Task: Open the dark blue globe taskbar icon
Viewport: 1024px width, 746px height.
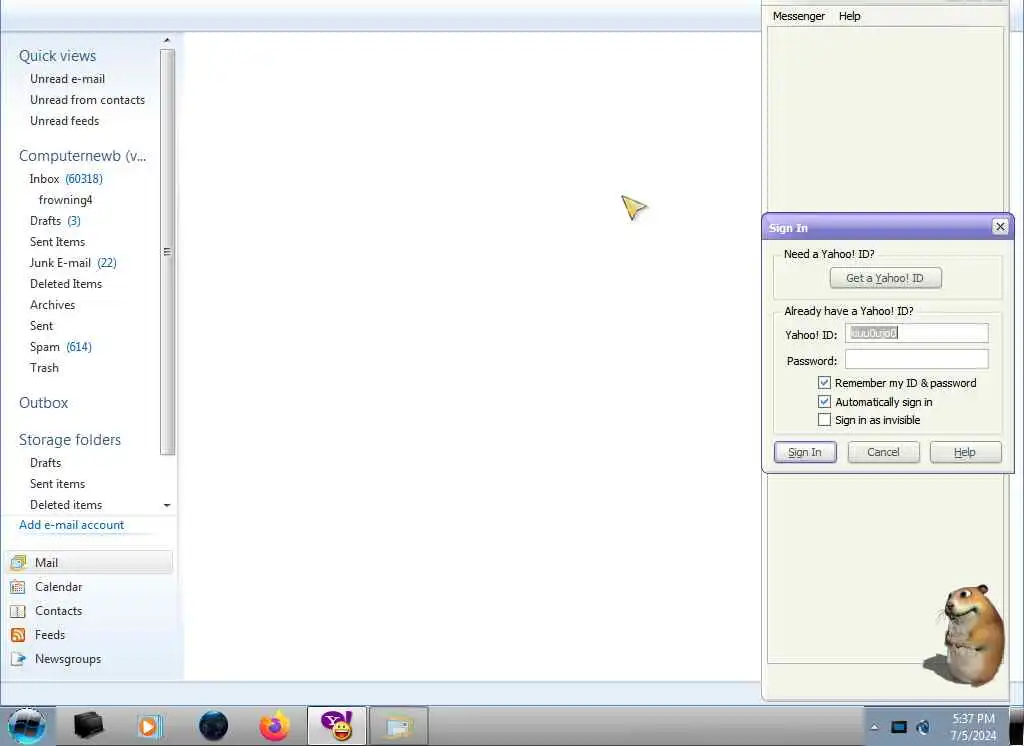Action: pos(214,726)
